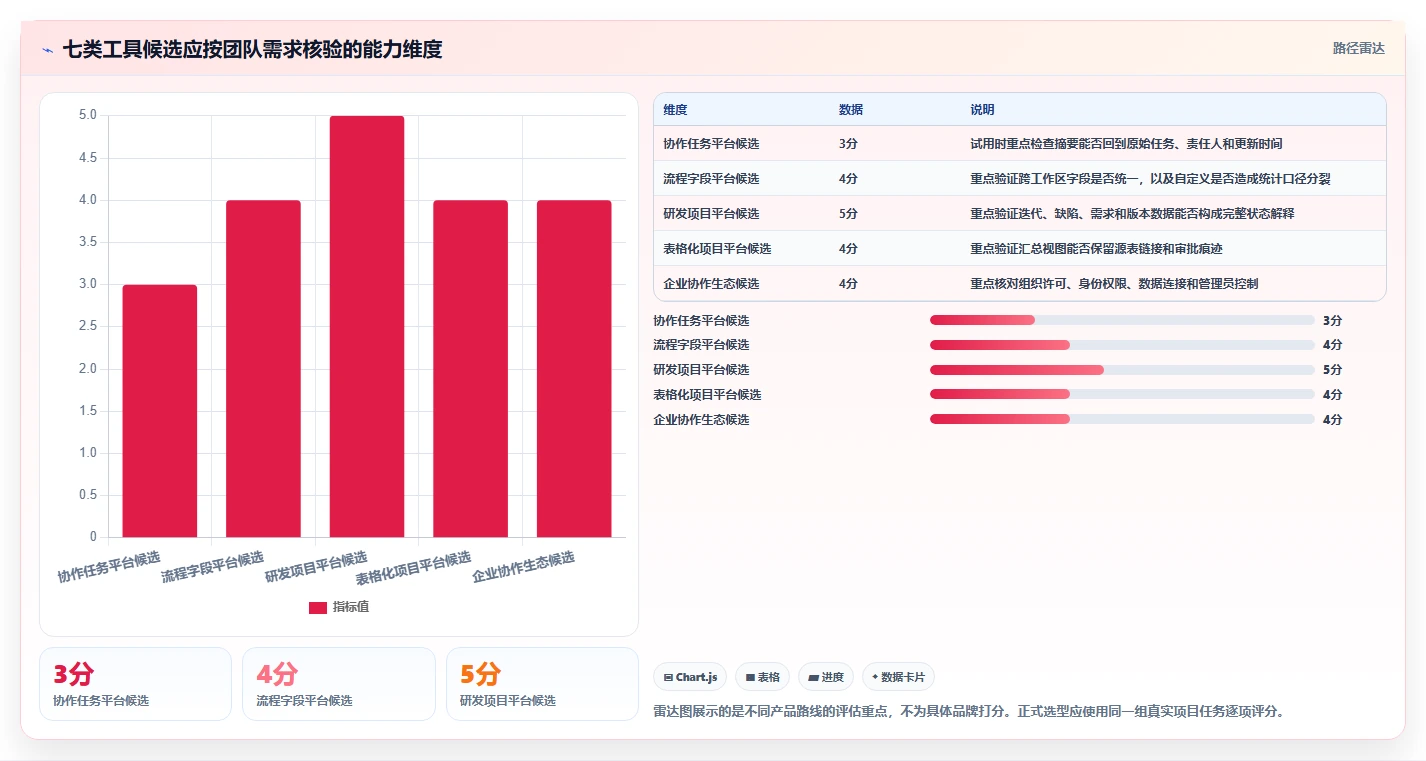Click the lightning icon beside the title

47,49
